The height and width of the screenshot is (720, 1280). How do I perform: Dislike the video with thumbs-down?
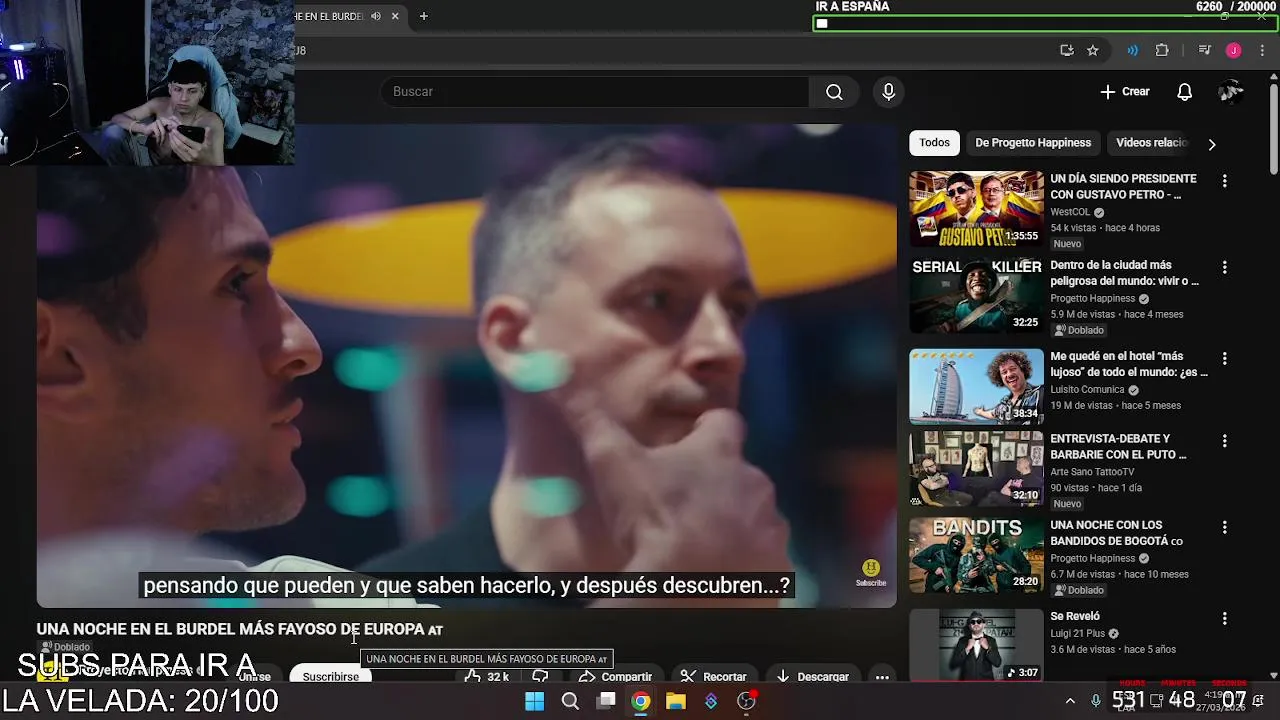tap(540, 676)
